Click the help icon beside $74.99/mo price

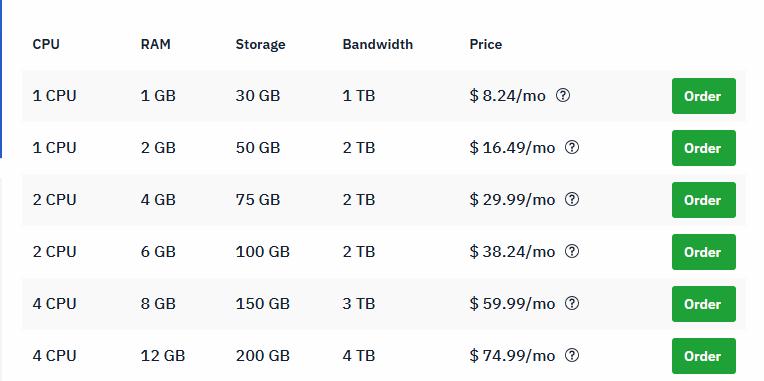point(572,356)
